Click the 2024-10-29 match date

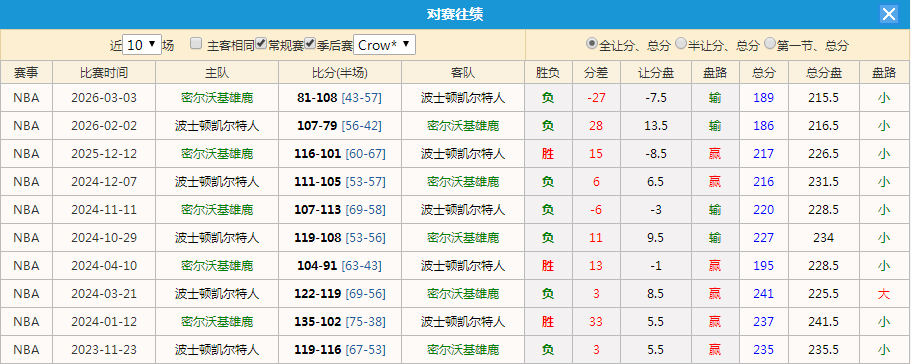104,237
